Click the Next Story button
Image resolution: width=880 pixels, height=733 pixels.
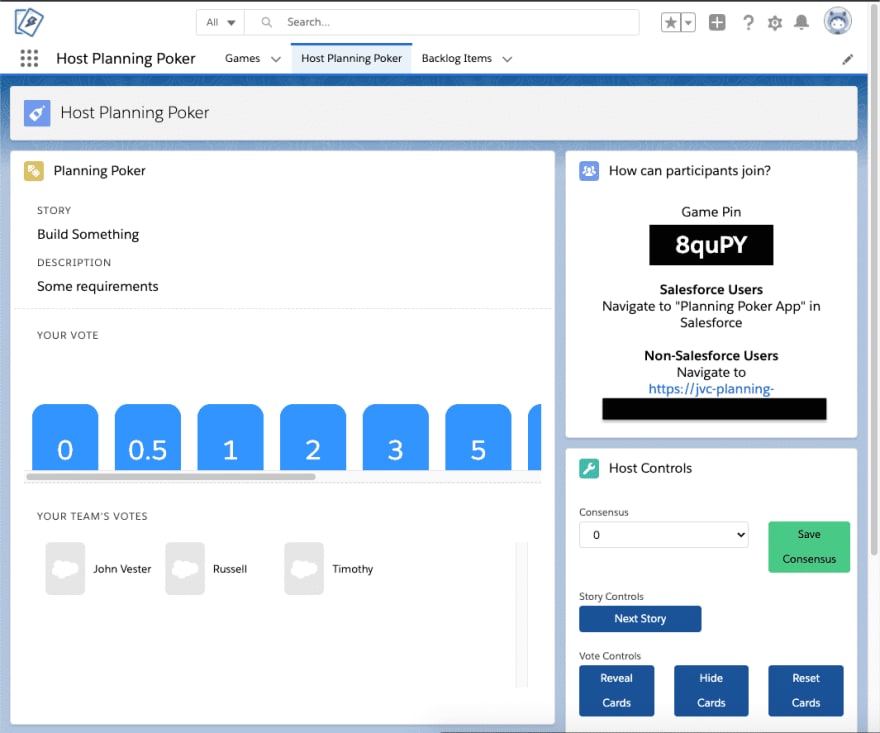[x=640, y=619]
